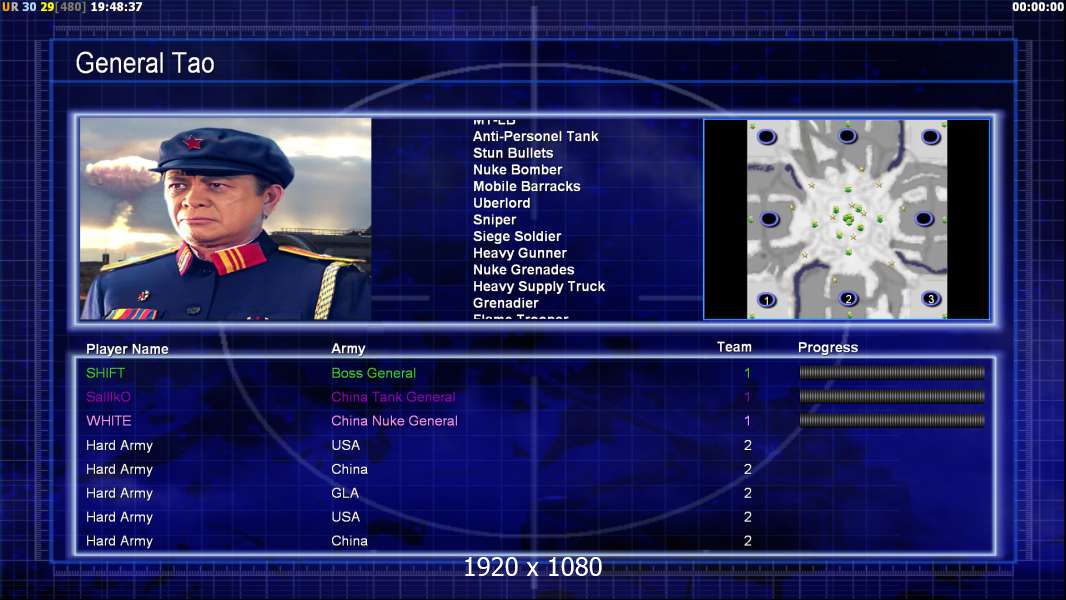Select the middle-right empty start spot on minimap
The width and height of the screenshot is (1066, 600).
click(x=923, y=219)
